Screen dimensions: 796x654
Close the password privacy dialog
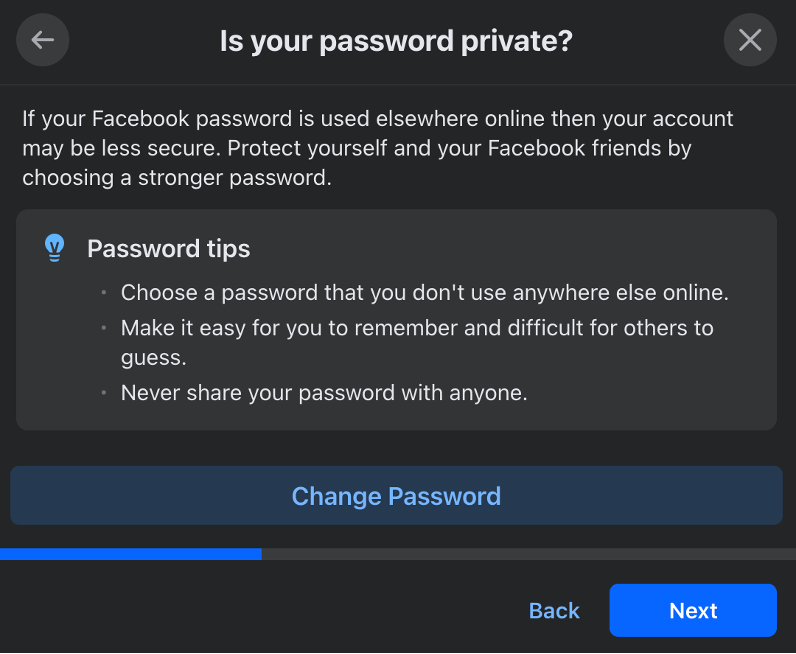750,40
